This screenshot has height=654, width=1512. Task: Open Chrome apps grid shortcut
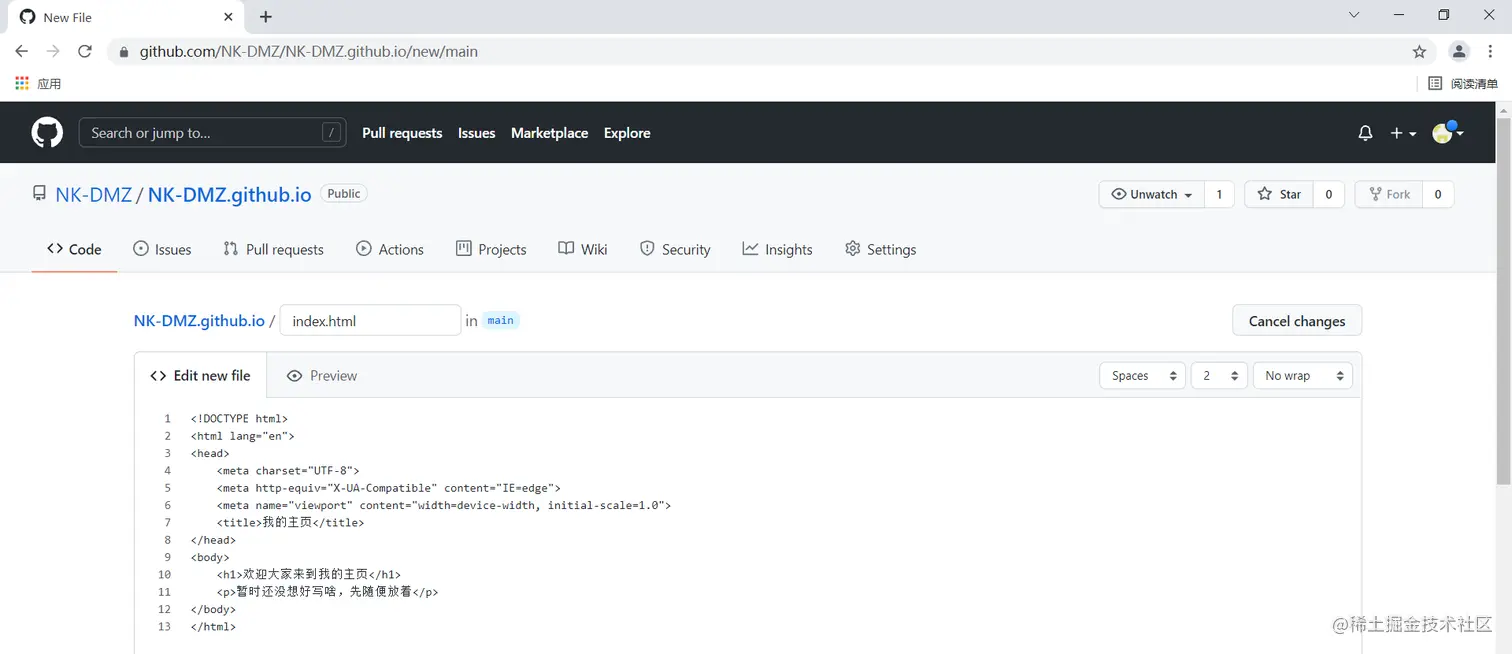point(22,84)
